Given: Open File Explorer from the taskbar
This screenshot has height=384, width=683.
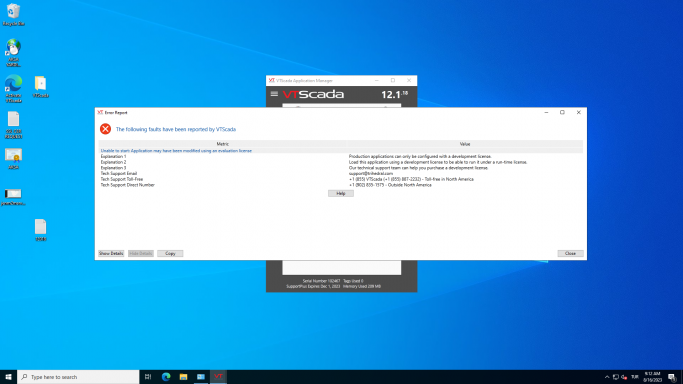Looking at the screenshot, I should (183, 377).
